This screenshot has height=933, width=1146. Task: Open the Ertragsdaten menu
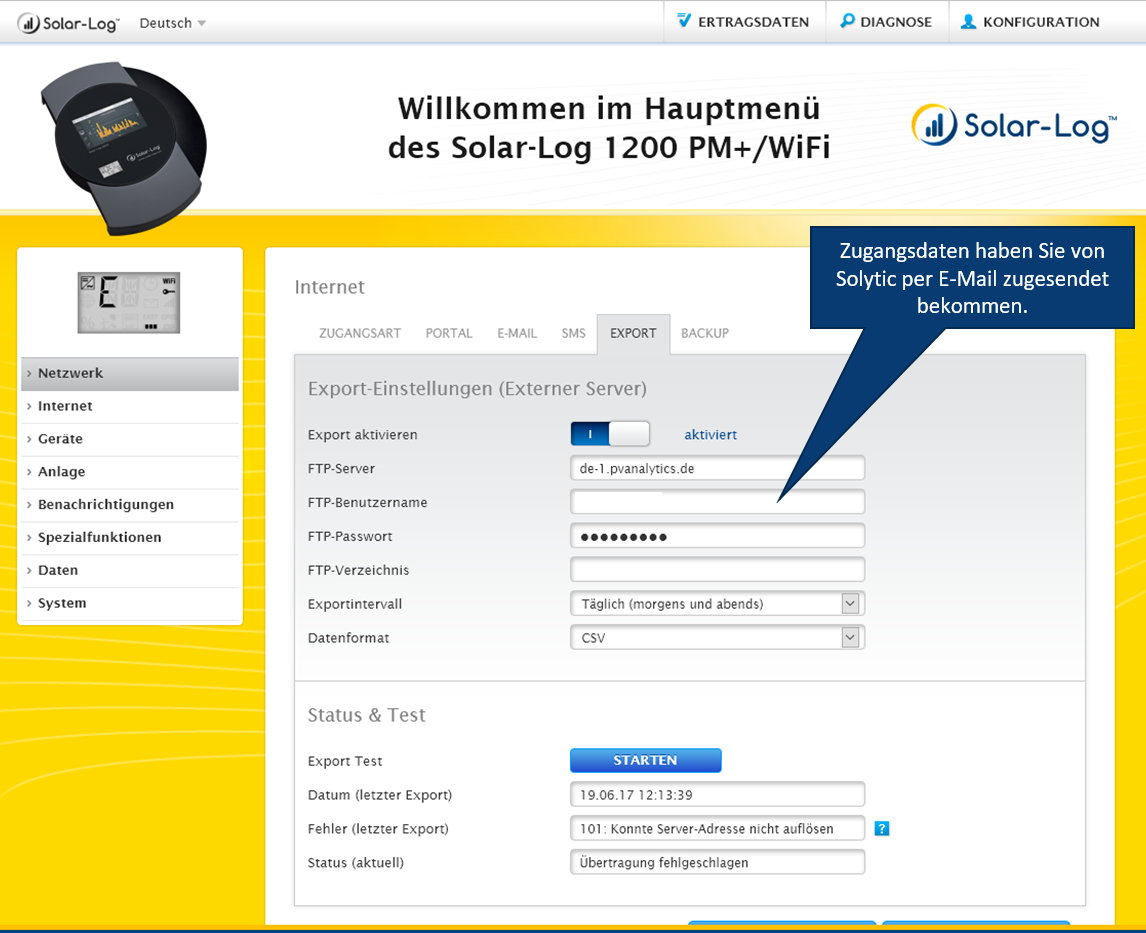(744, 22)
